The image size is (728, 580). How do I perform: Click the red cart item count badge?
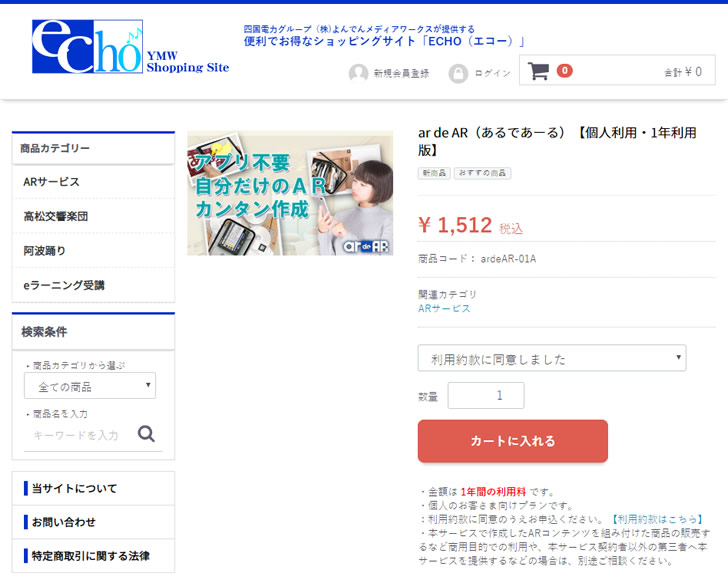tap(565, 71)
